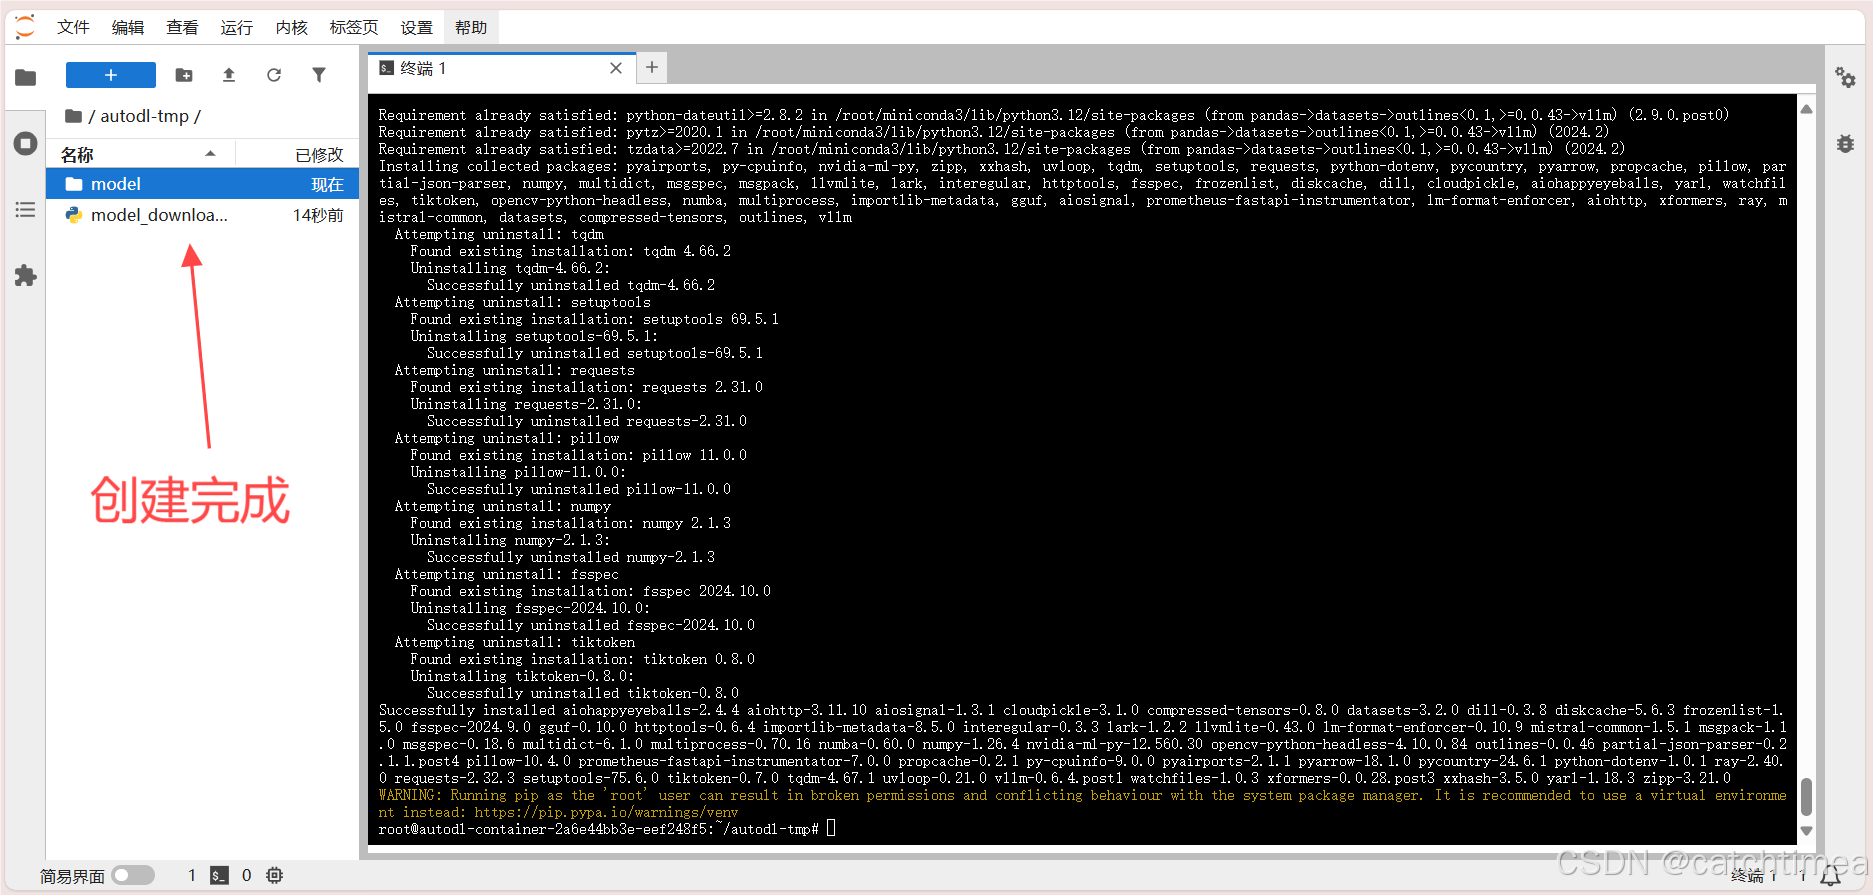Screen dimensions: 1873x895
Task: Open the 编辑 menu
Action: (x=127, y=28)
